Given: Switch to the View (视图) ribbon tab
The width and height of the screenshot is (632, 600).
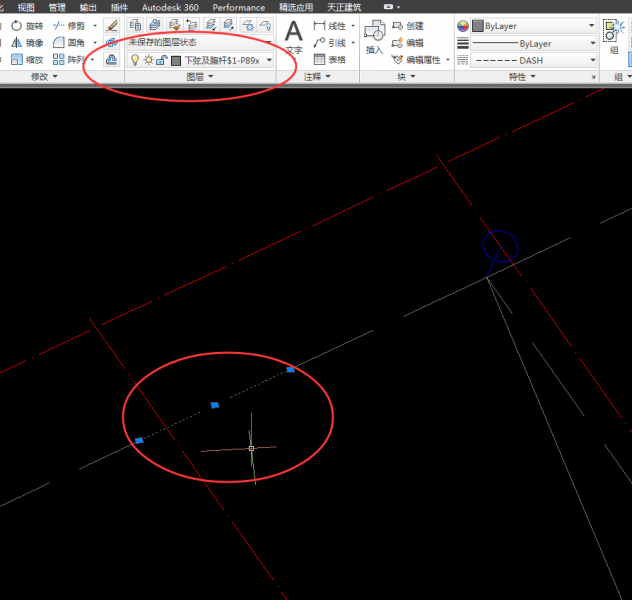Looking at the screenshot, I should (x=26, y=7).
